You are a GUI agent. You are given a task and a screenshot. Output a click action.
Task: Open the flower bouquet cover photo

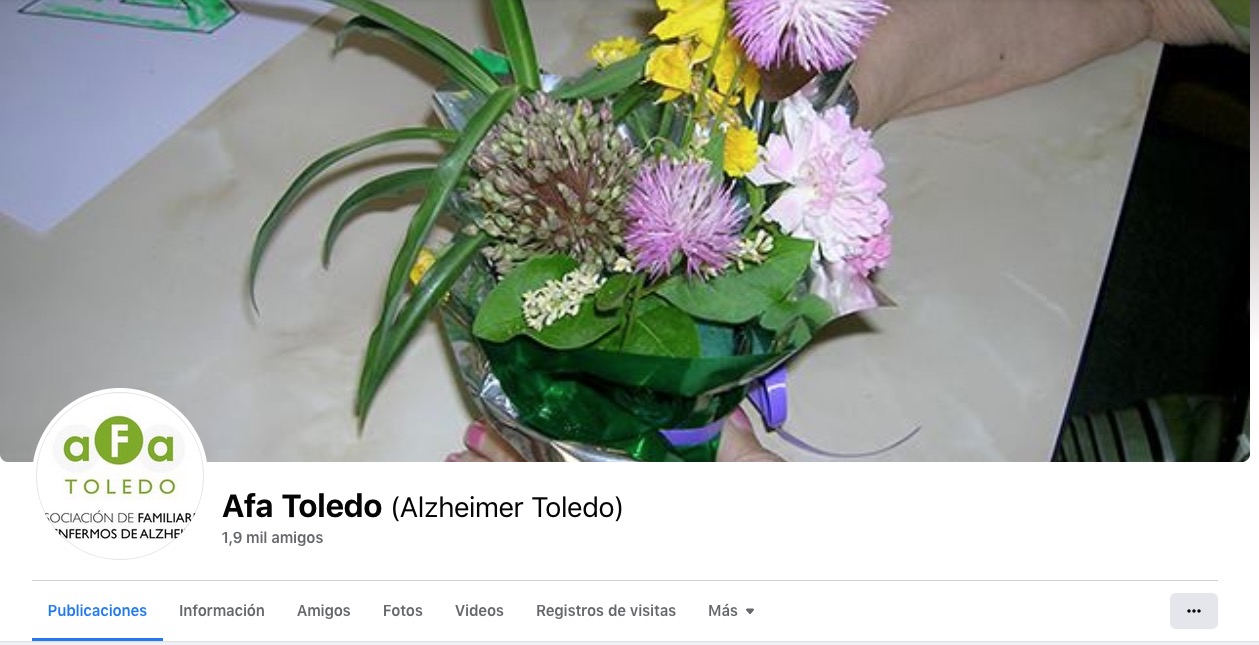point(629,231)
